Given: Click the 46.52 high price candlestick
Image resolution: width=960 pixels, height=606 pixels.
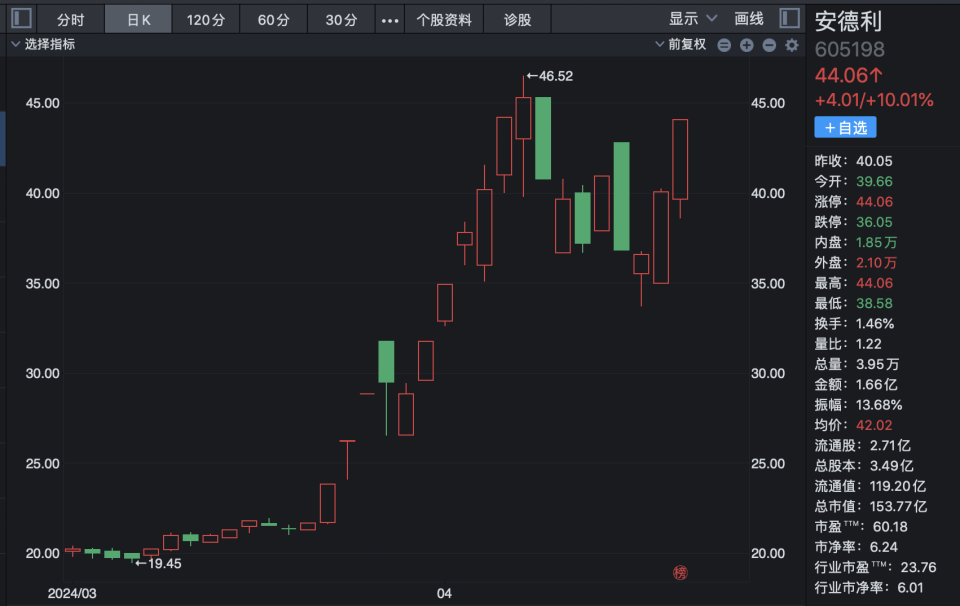Looking at the screenshot, I should point(523,118).
